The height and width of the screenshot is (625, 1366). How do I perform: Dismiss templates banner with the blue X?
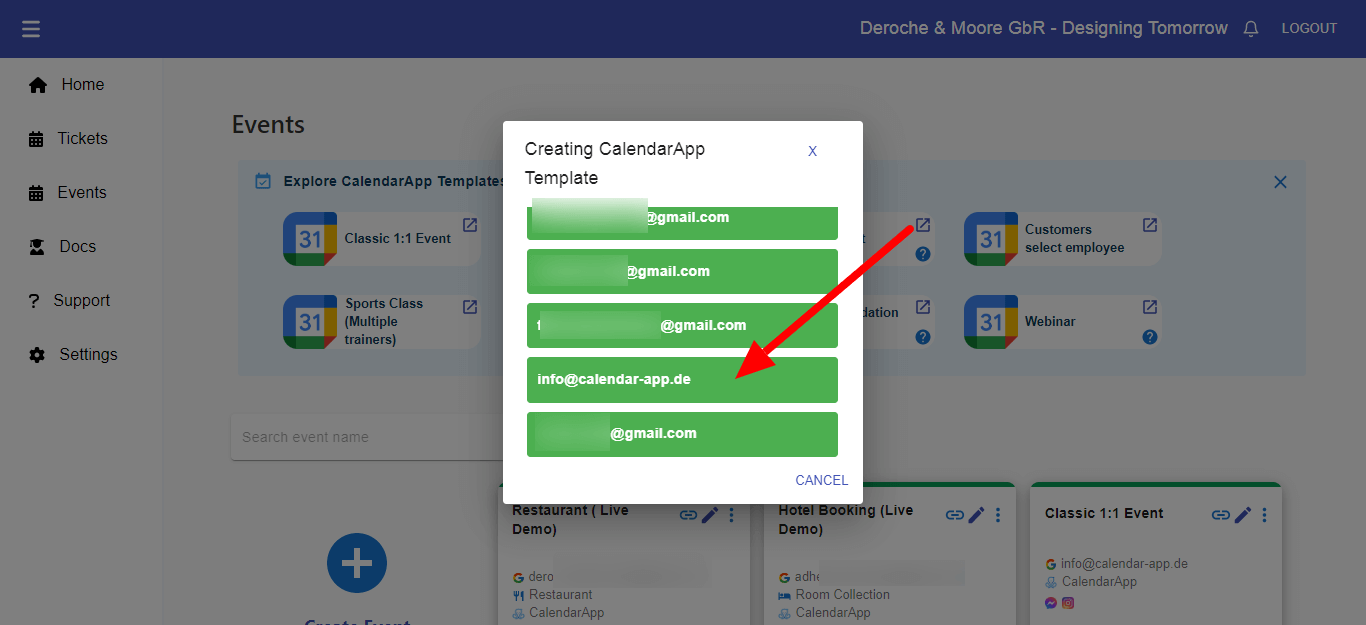click(1280, 182)
